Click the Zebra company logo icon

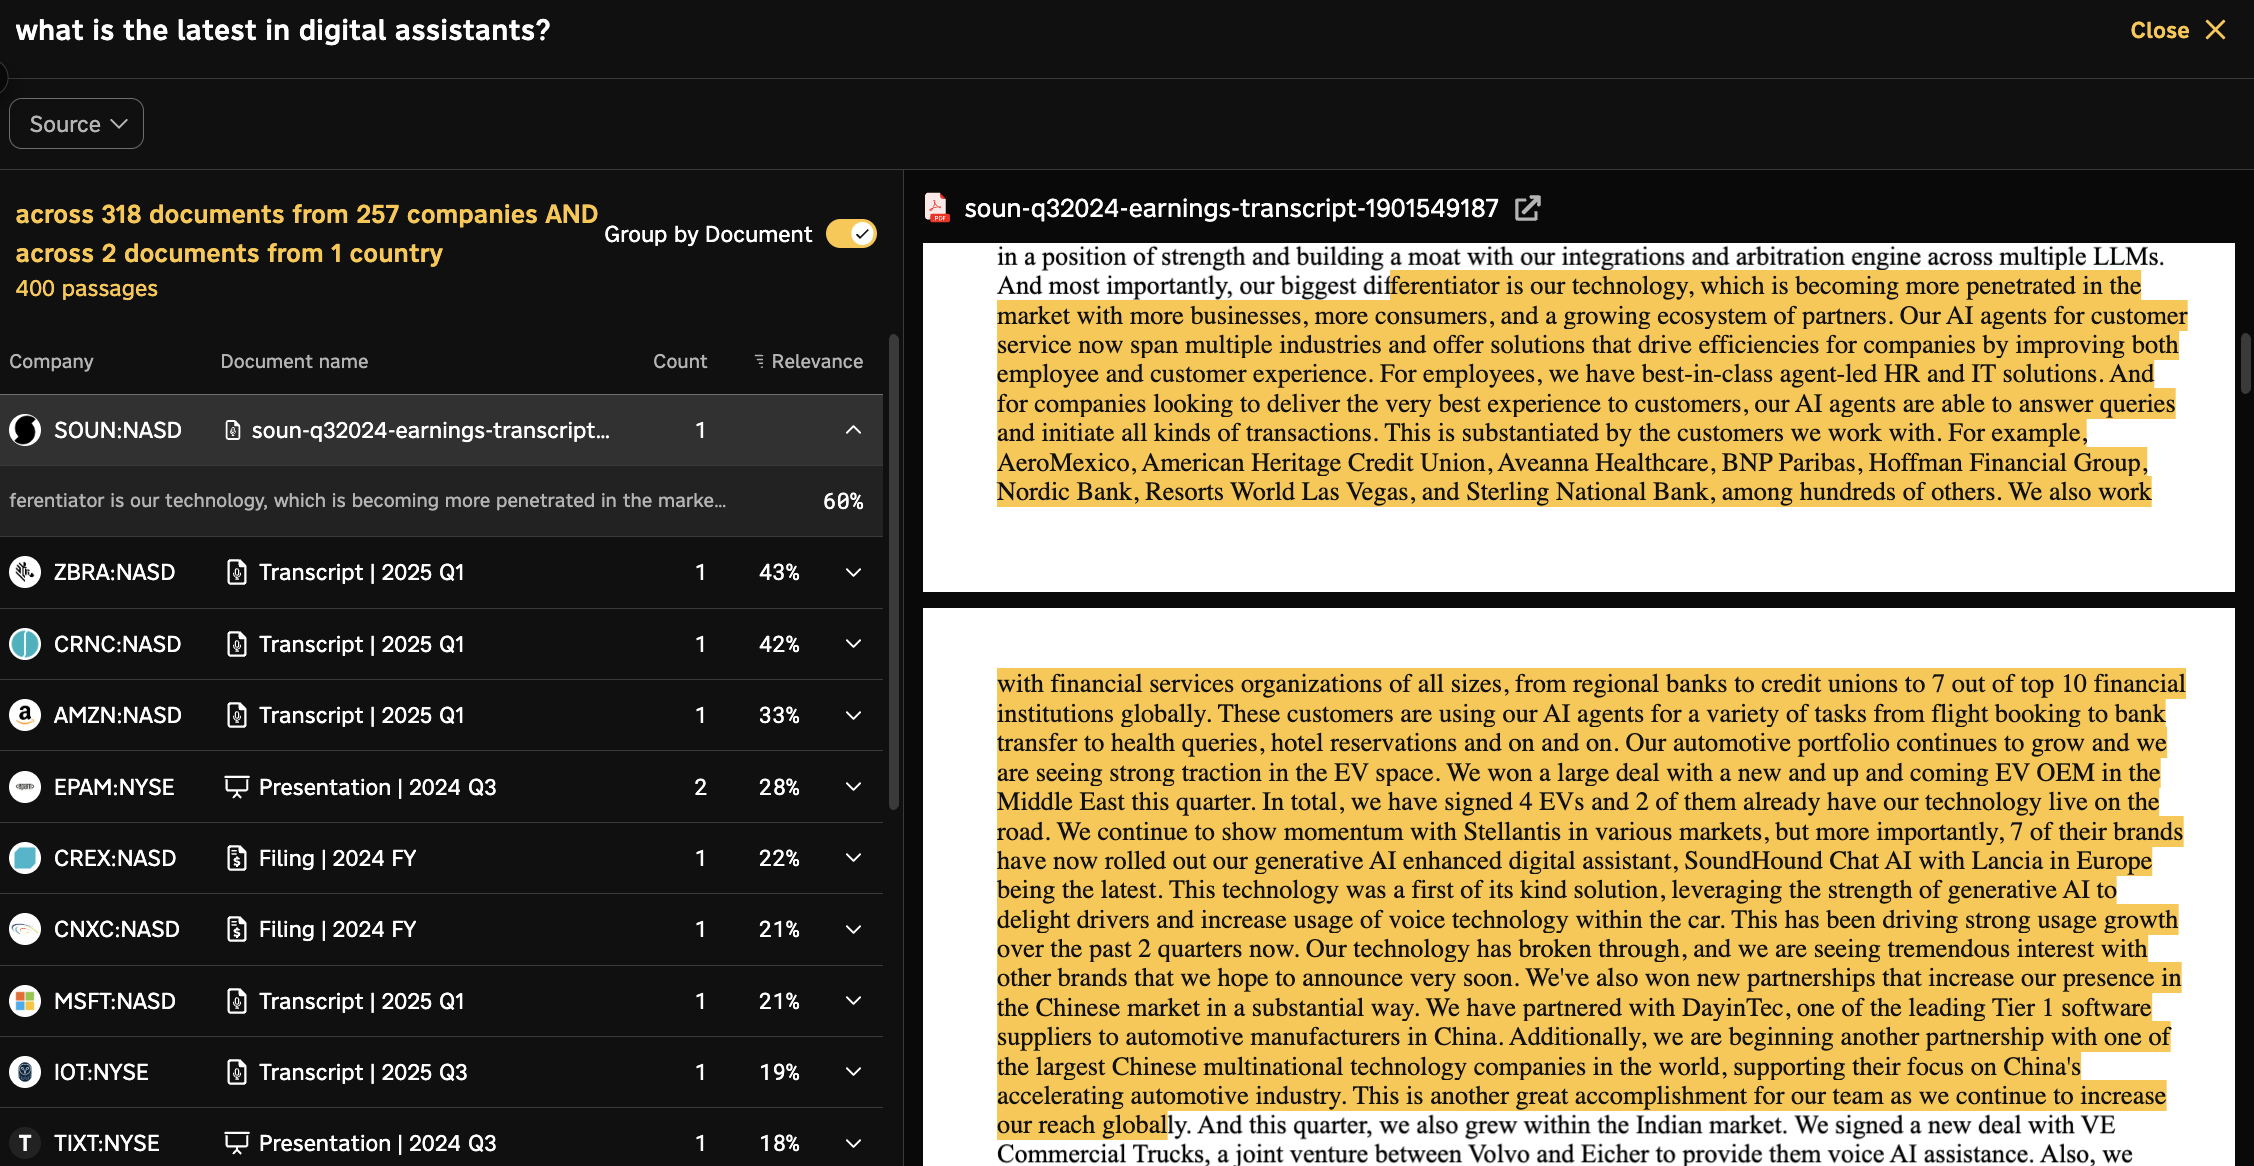25,572
